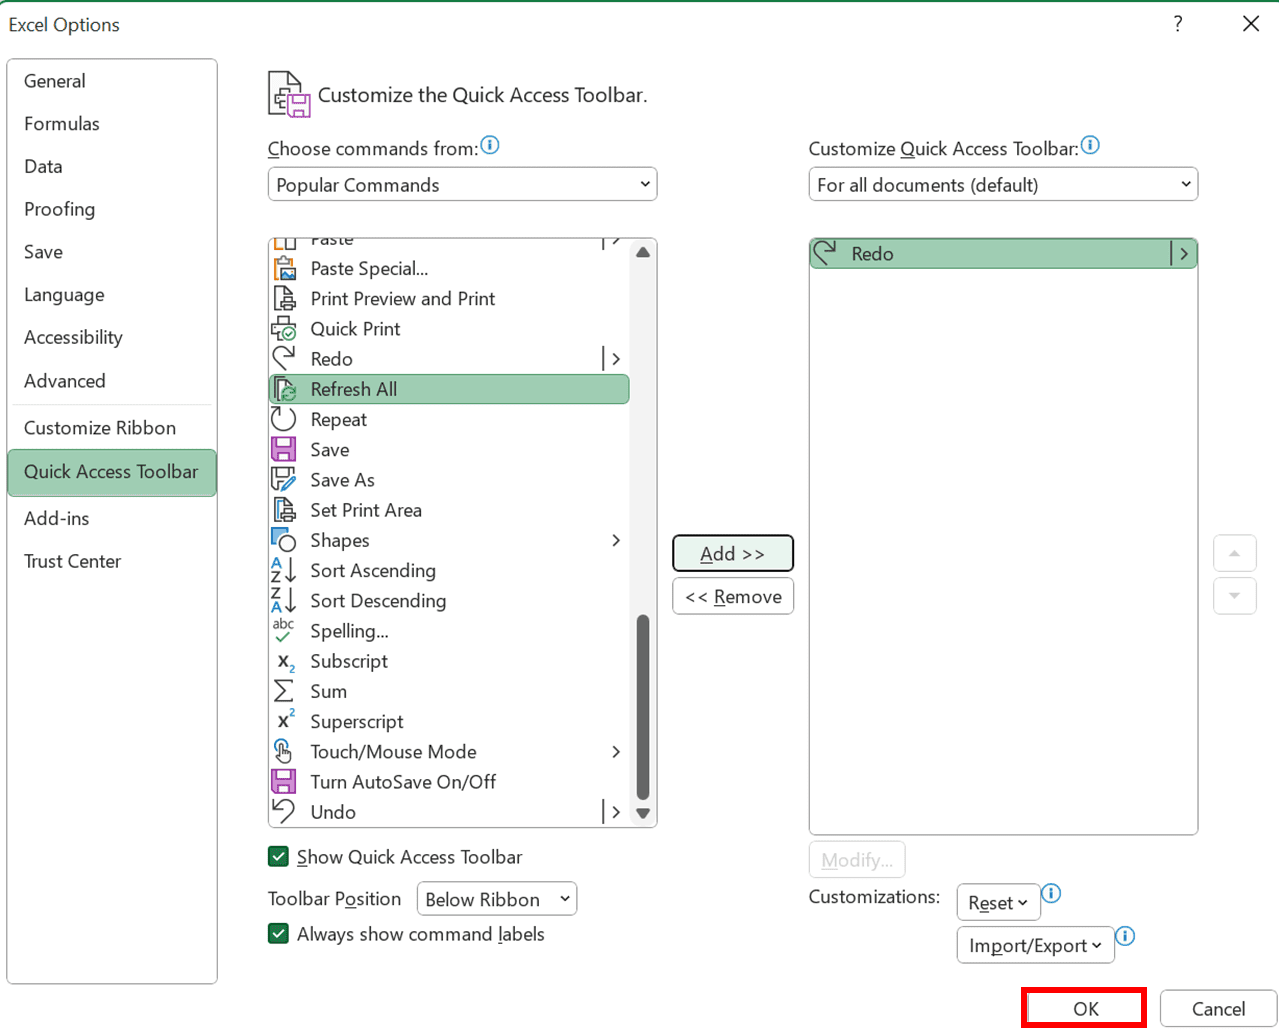The width and height of the screenshot is (1279, 1035).
Task: Open the Reset dropdown button
Action: pos(998,903)
